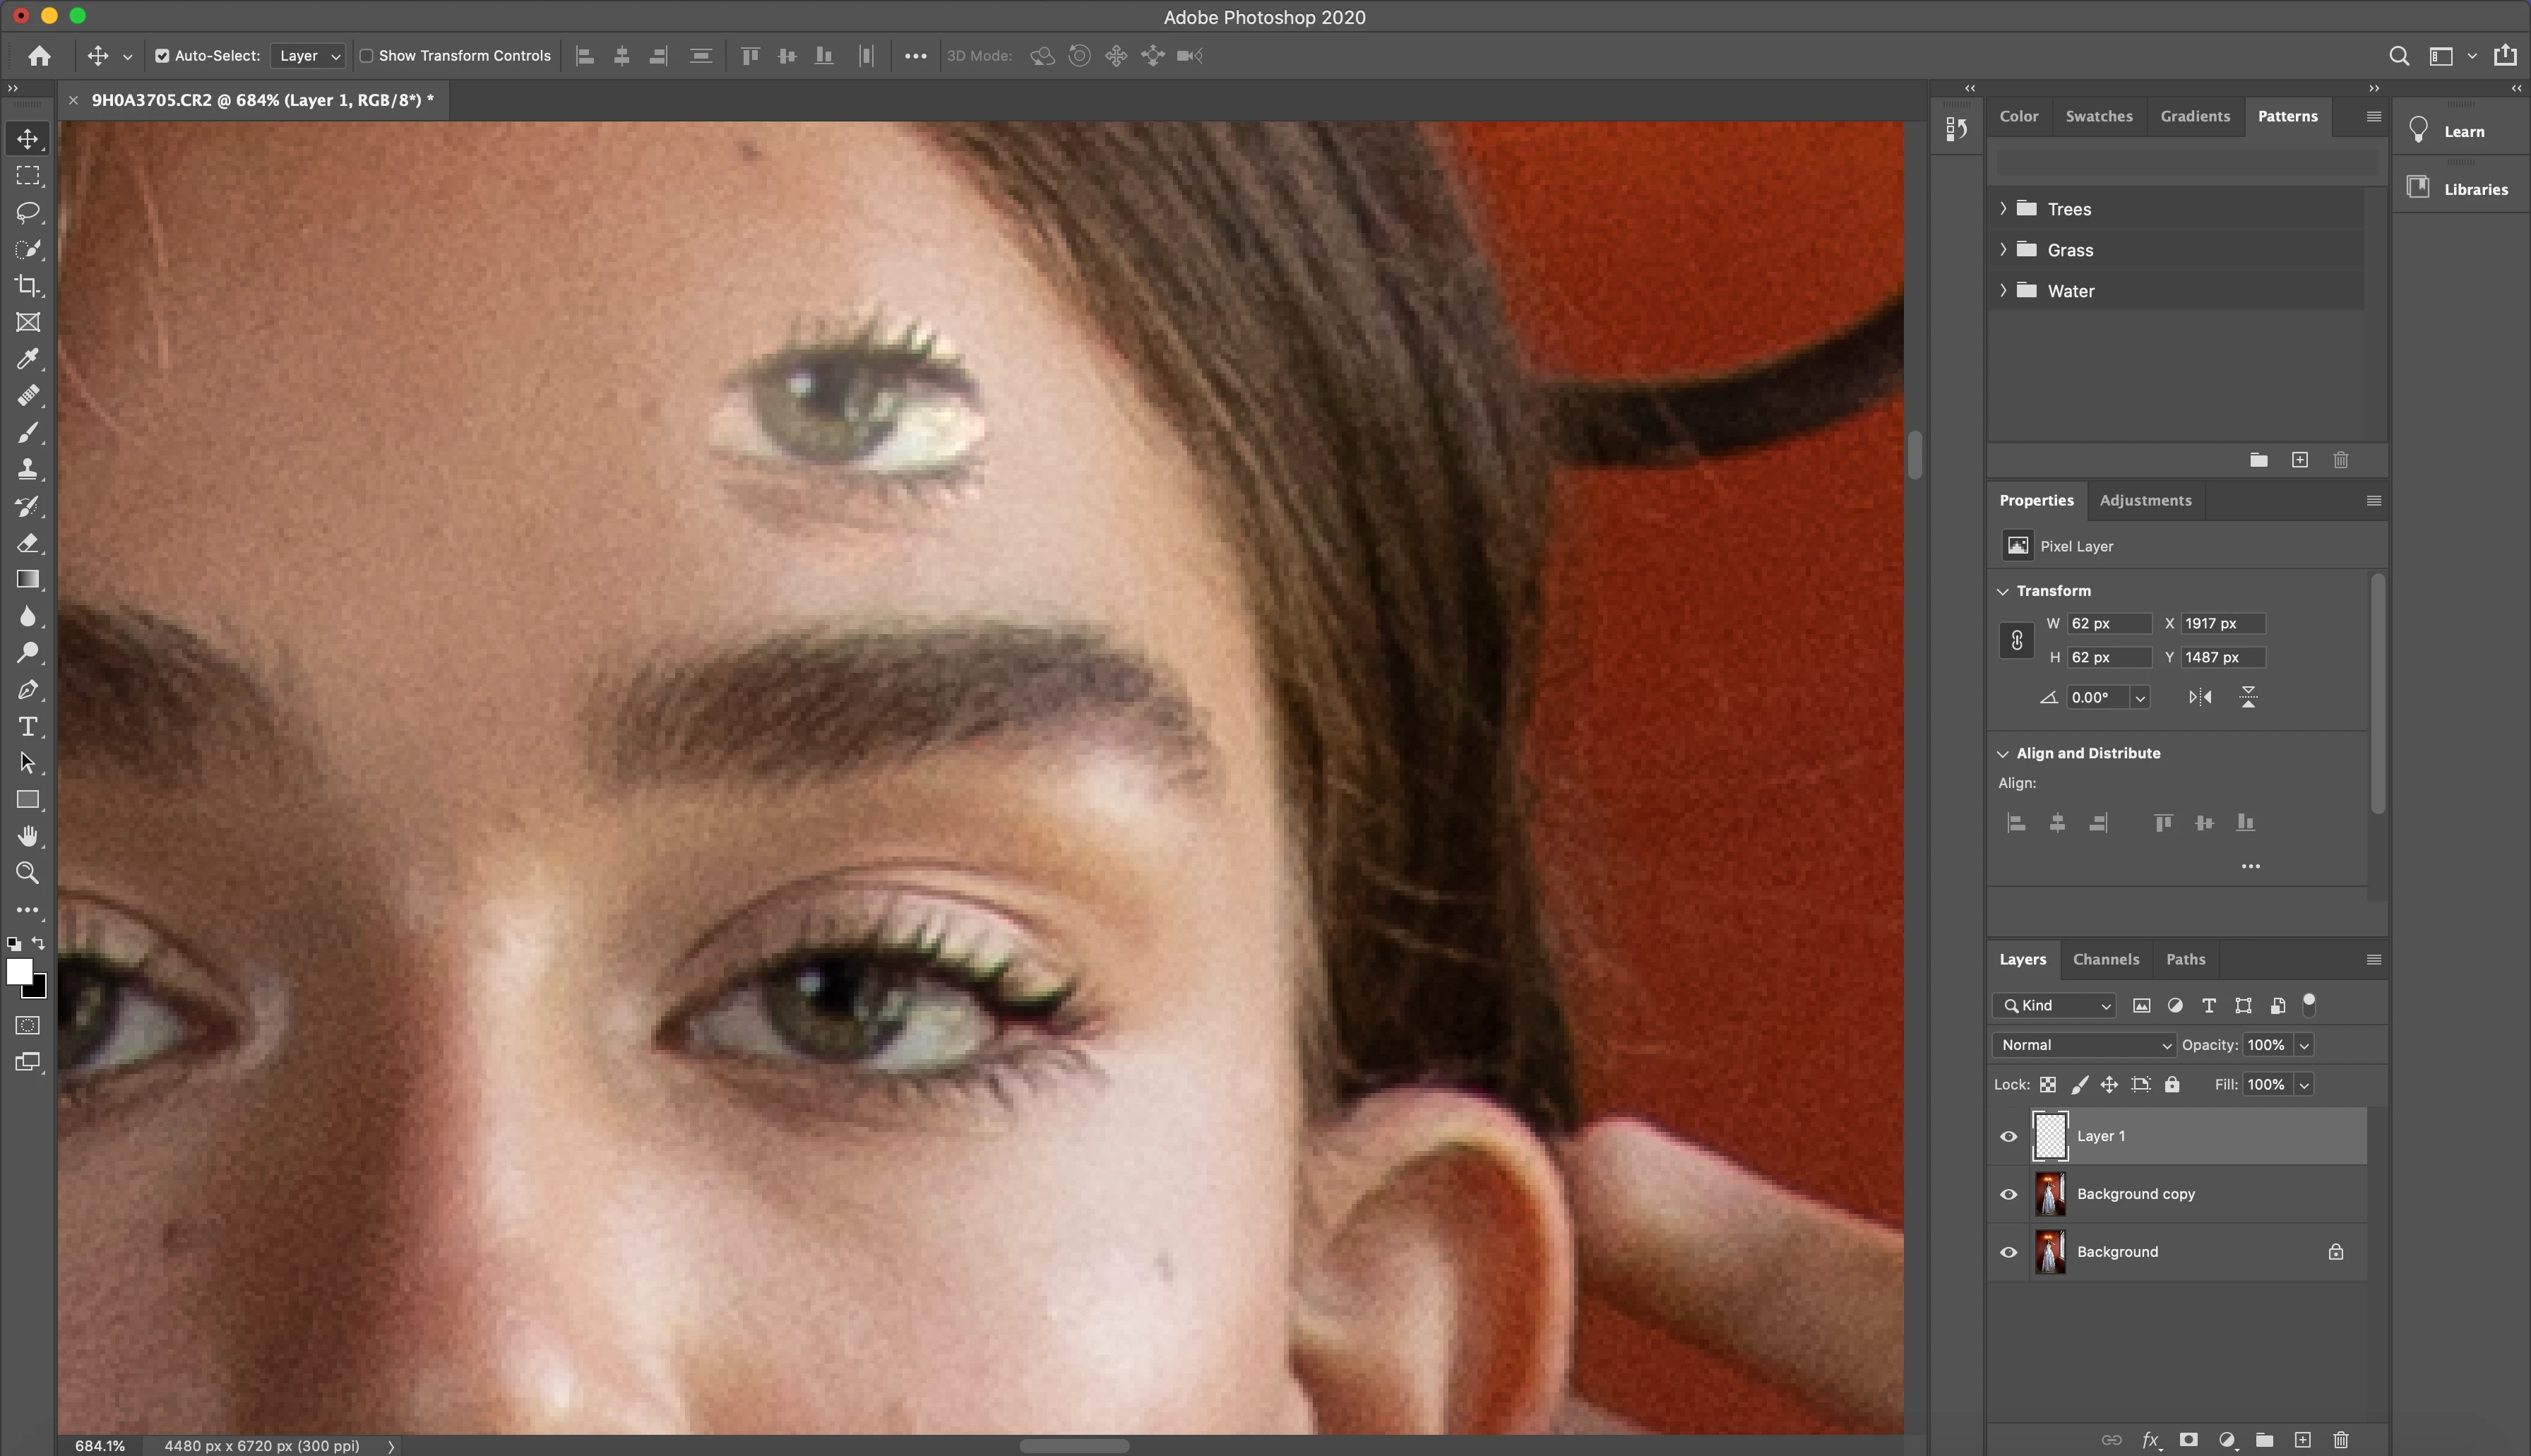The height and width of the screenshot is (1456, 2531).
Task: Delete layer using the Layers trash icon
Action: click(x=2341, y=1440)
